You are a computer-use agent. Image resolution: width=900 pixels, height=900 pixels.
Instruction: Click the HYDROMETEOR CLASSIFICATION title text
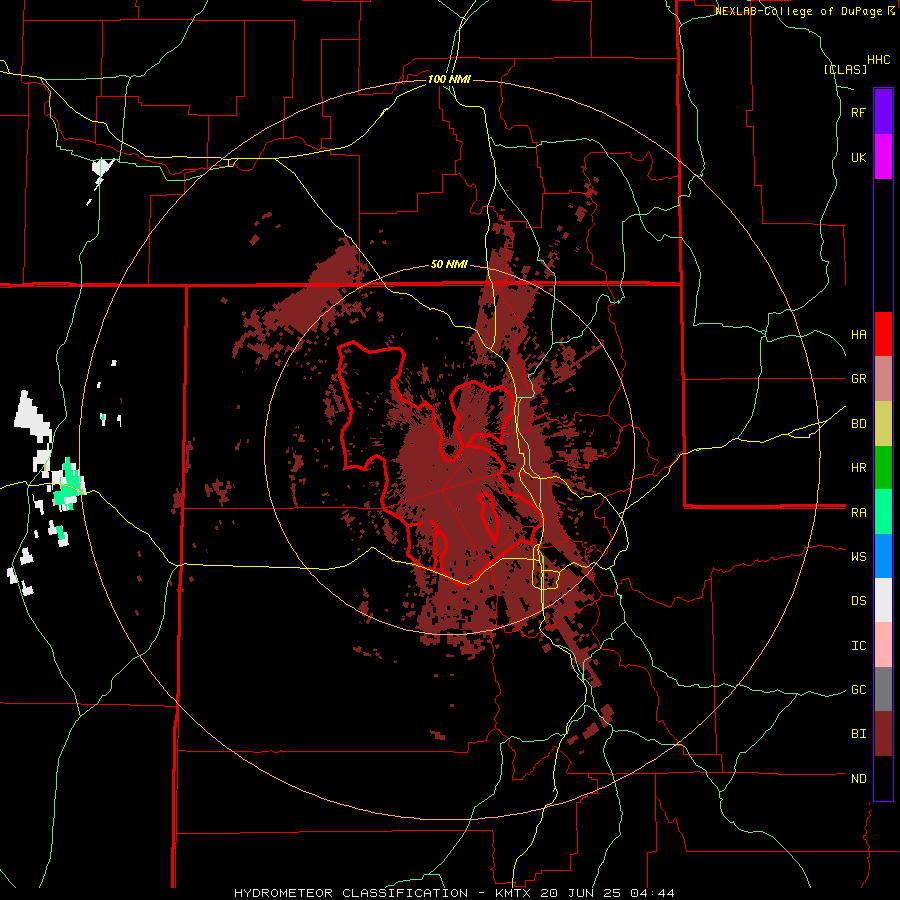[351, 893]
